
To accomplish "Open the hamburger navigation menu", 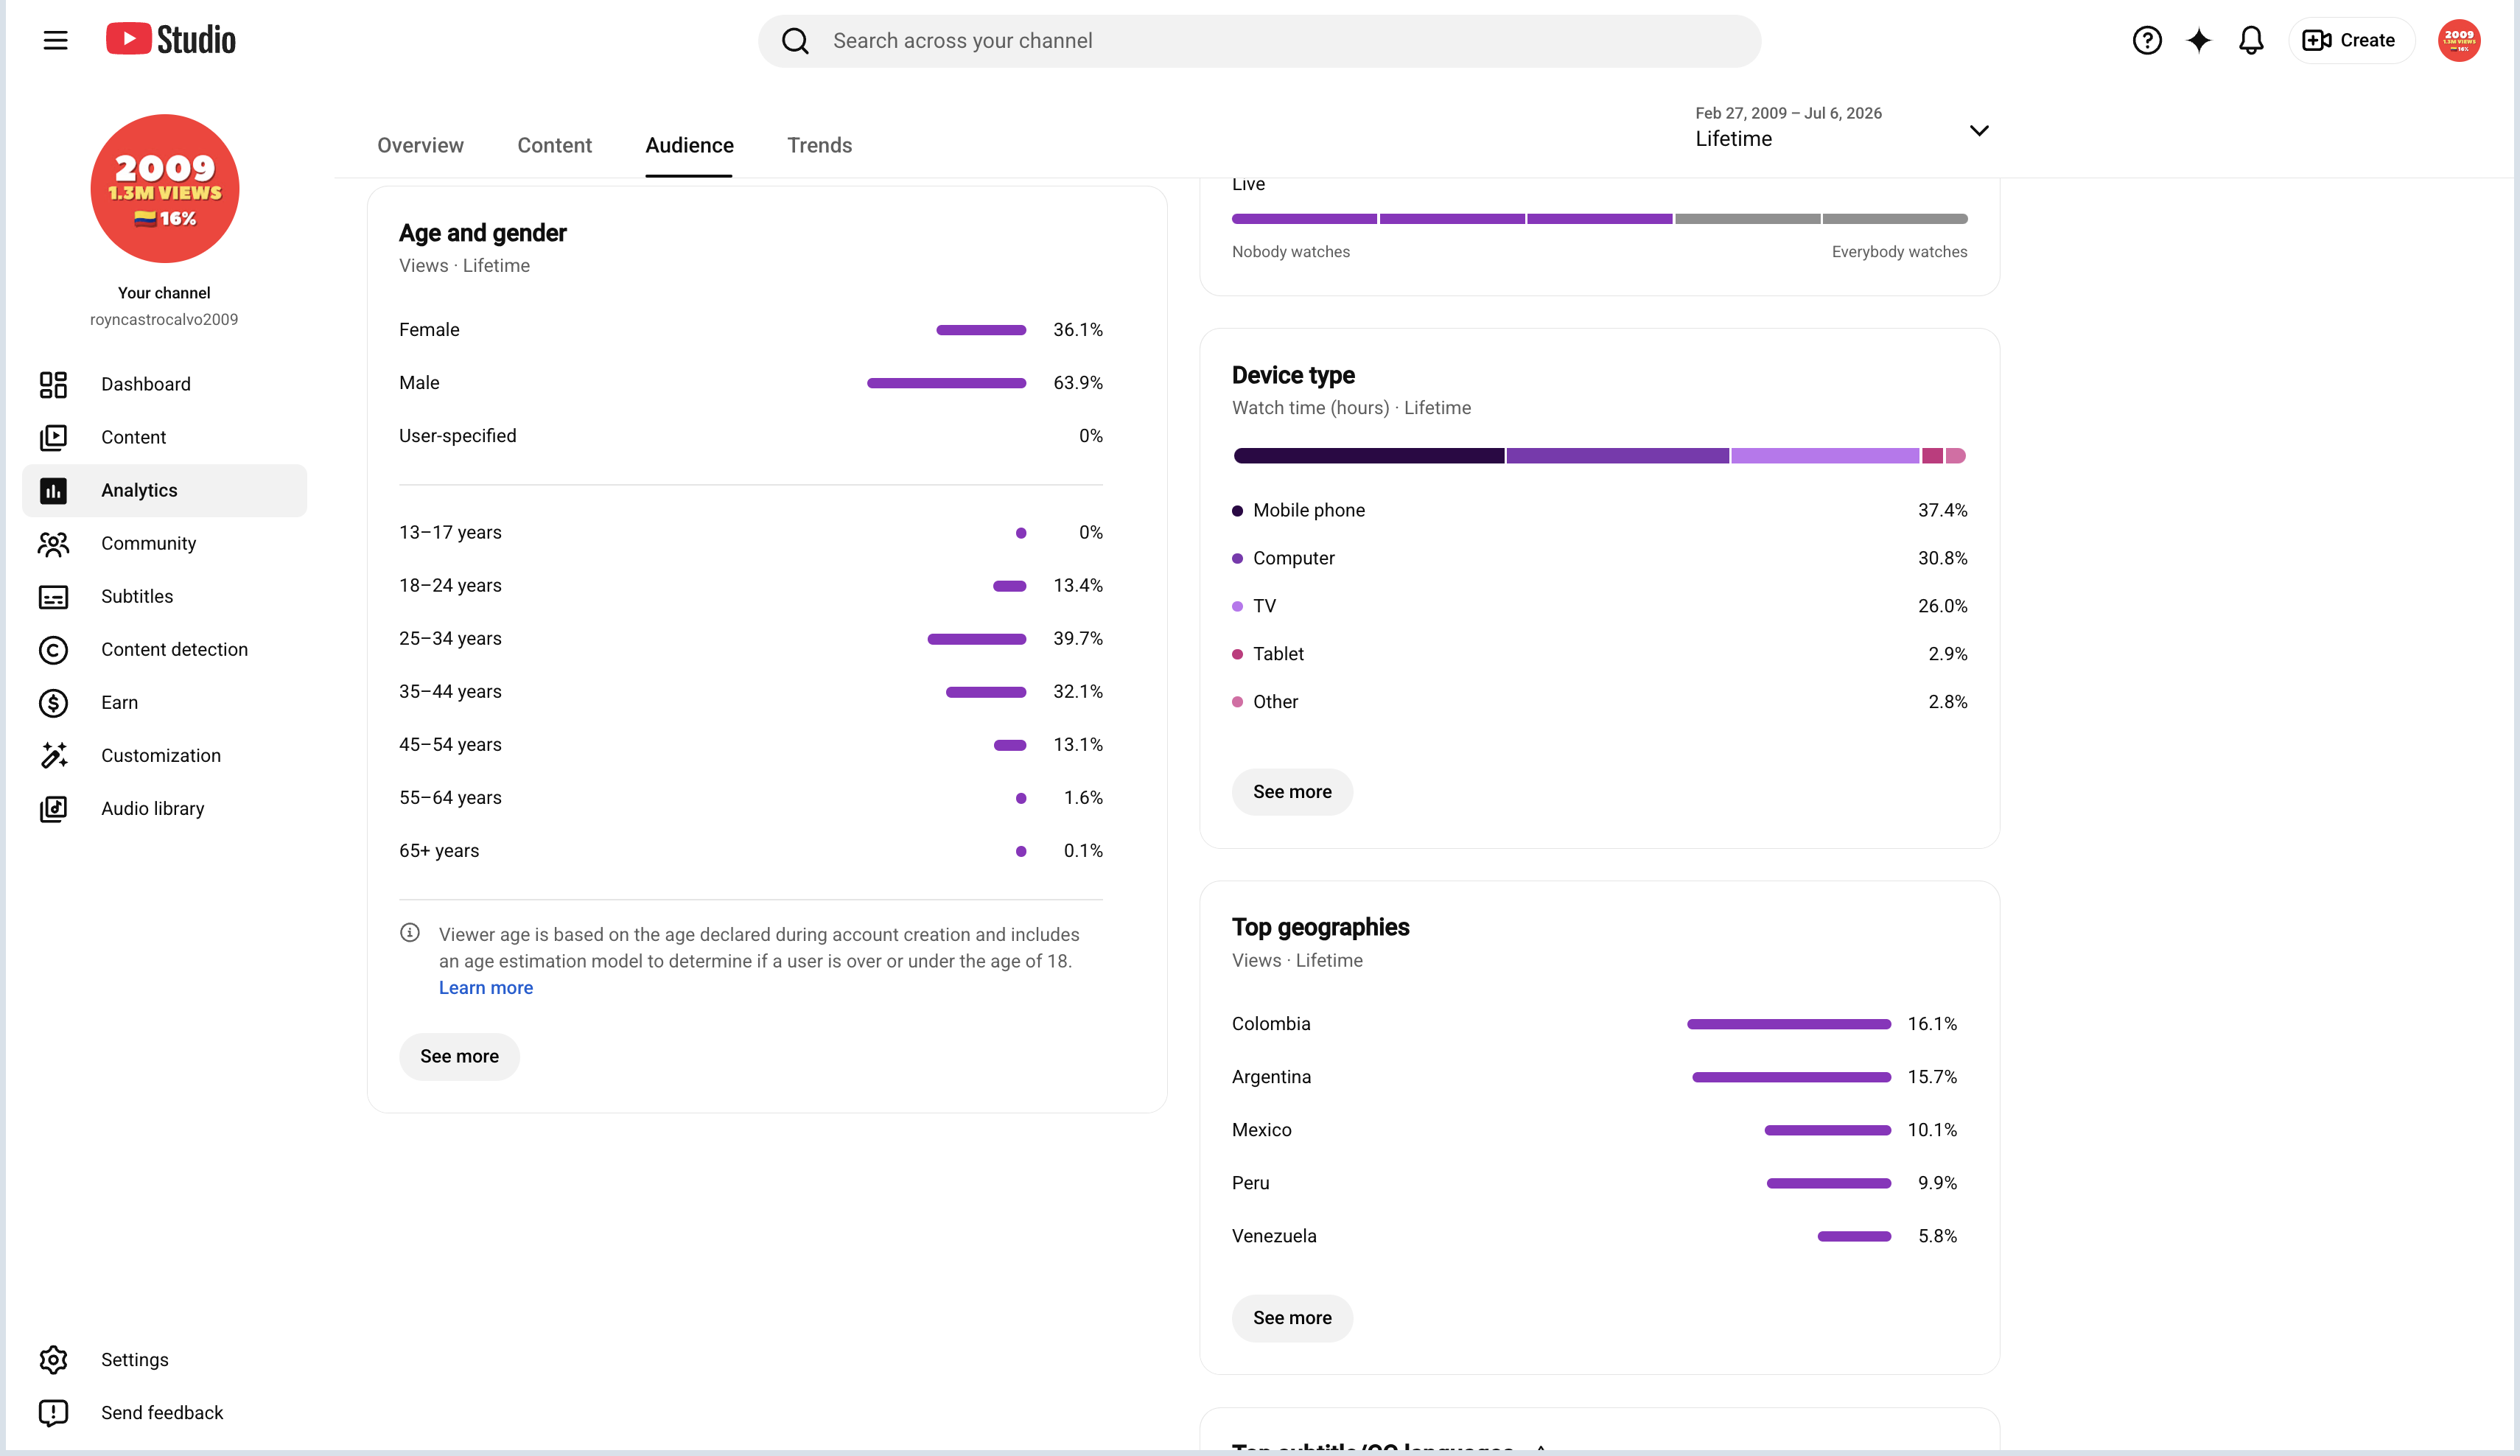I will [x=55, y=41].
